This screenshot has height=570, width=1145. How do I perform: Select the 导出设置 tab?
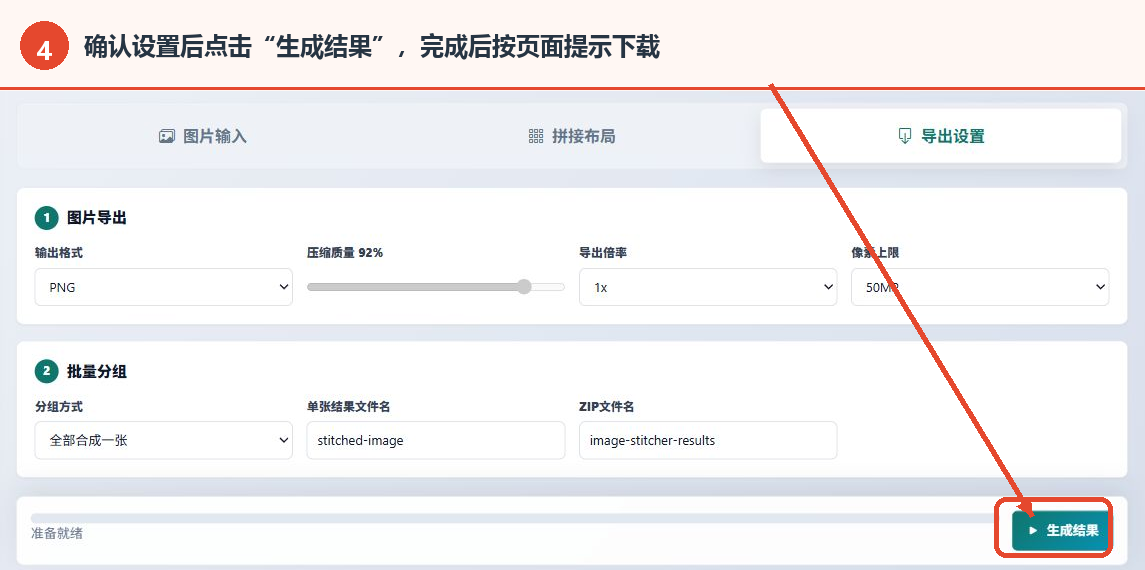point(941,136)
